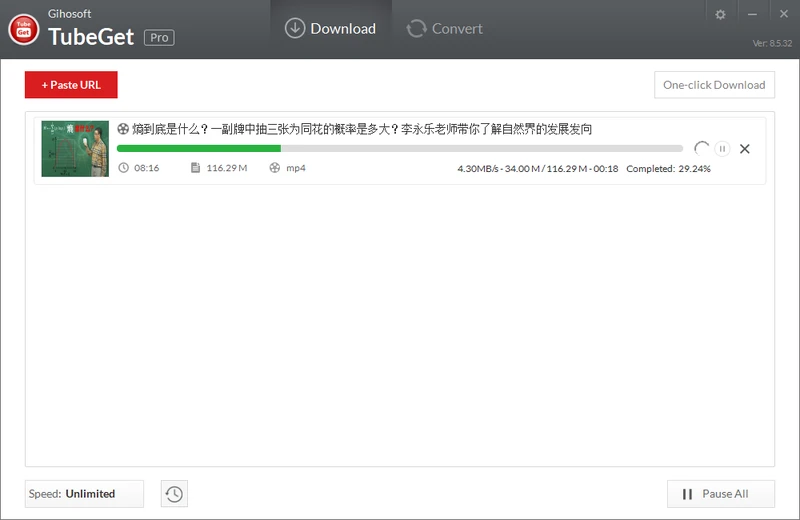The width and height of the screenshot is (800, 520).
Task: Open the settings gear menu
Action: 720,14
